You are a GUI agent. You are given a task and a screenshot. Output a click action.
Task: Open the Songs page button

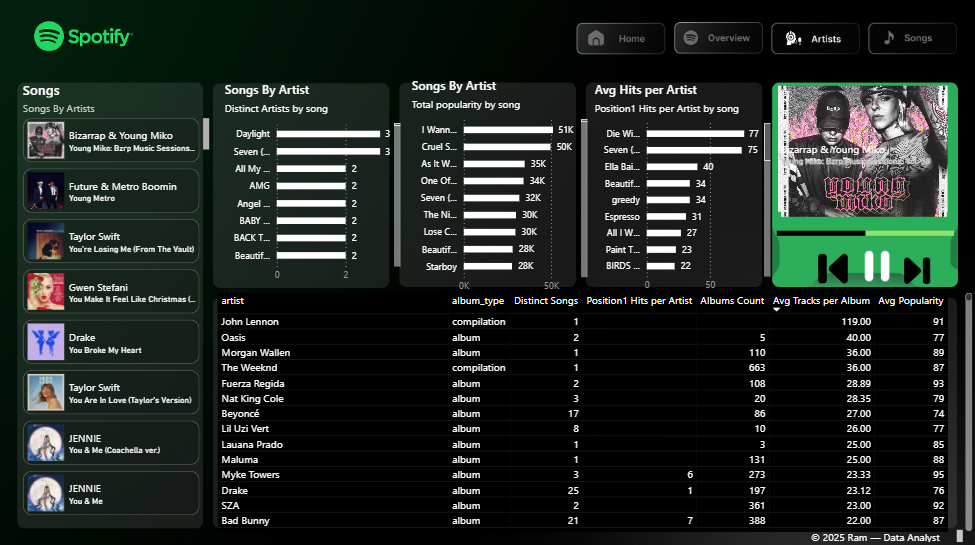906,38
